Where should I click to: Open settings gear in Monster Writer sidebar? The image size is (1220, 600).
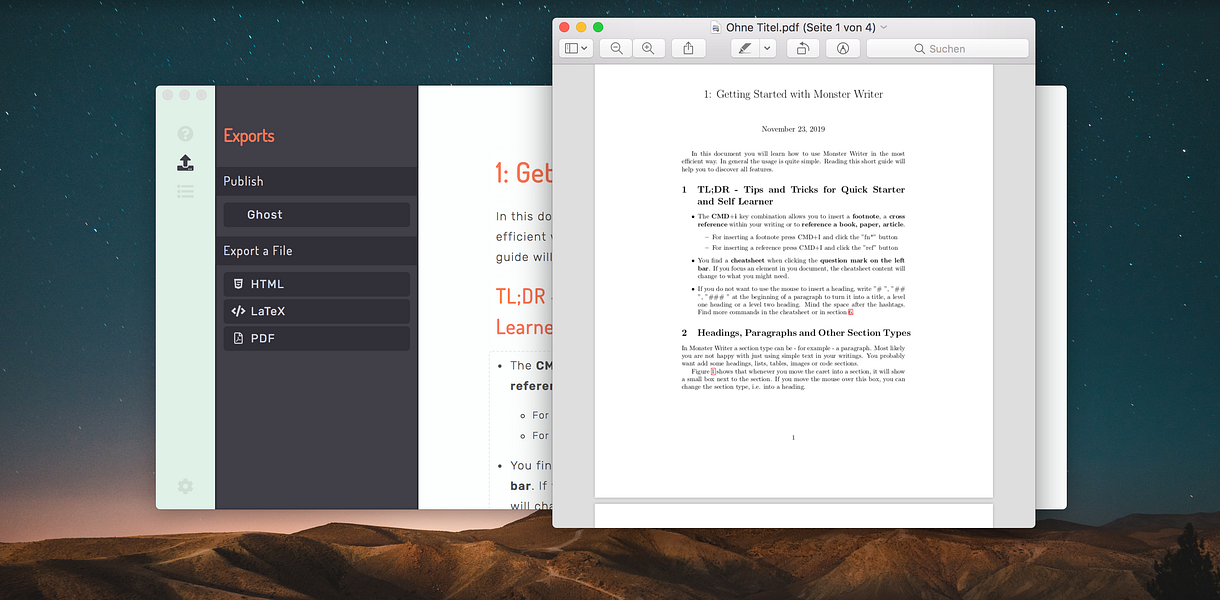[x=185, y=486]
